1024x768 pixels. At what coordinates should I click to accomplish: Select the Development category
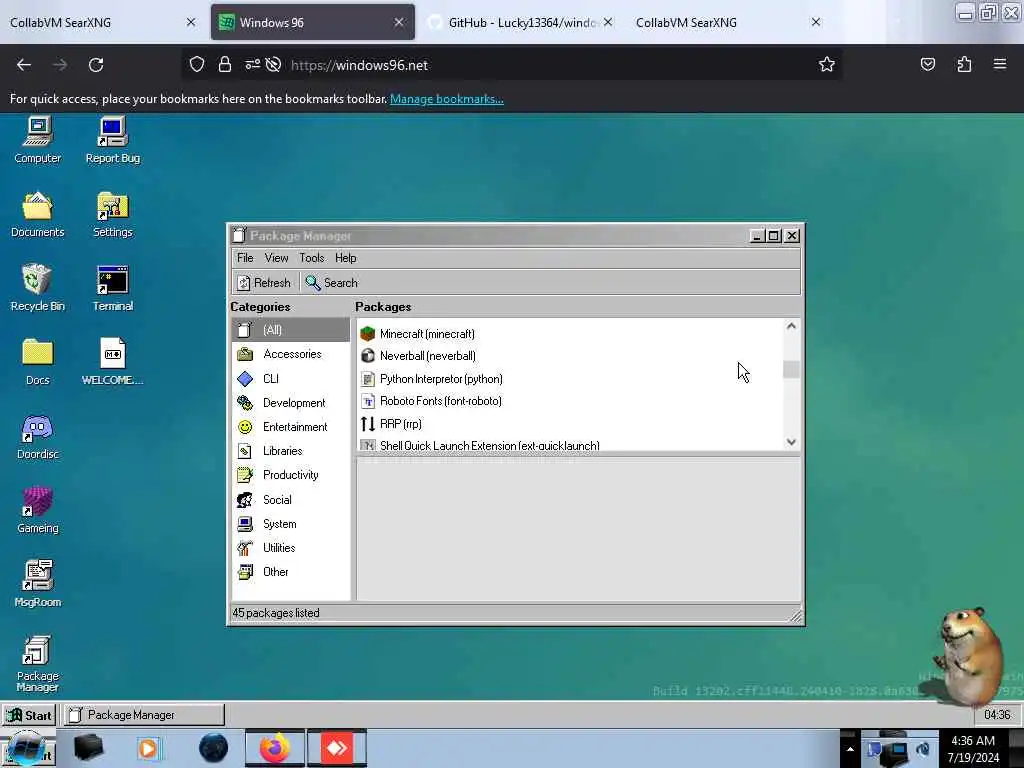coord(291,403)
